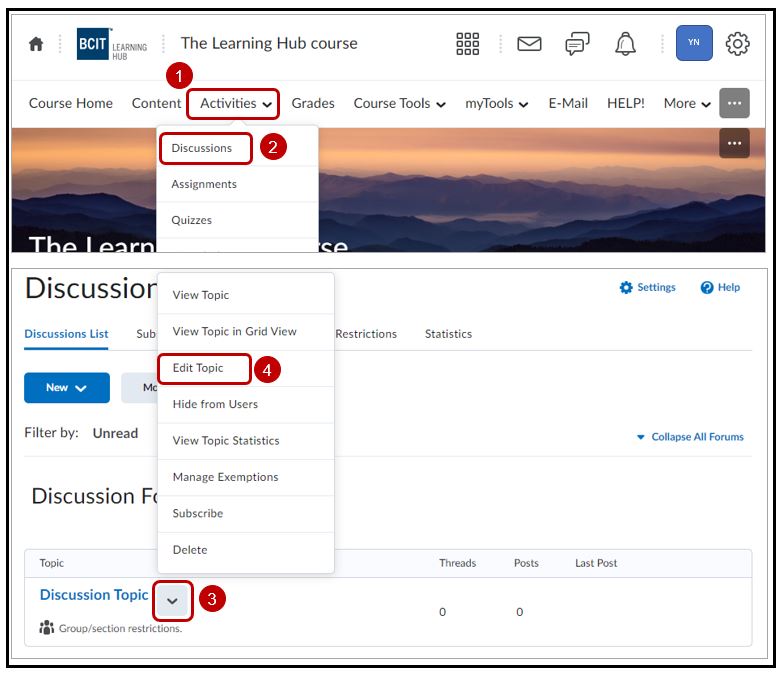Open the discussions Settings link
784x673 pixels.
(648, 288)
